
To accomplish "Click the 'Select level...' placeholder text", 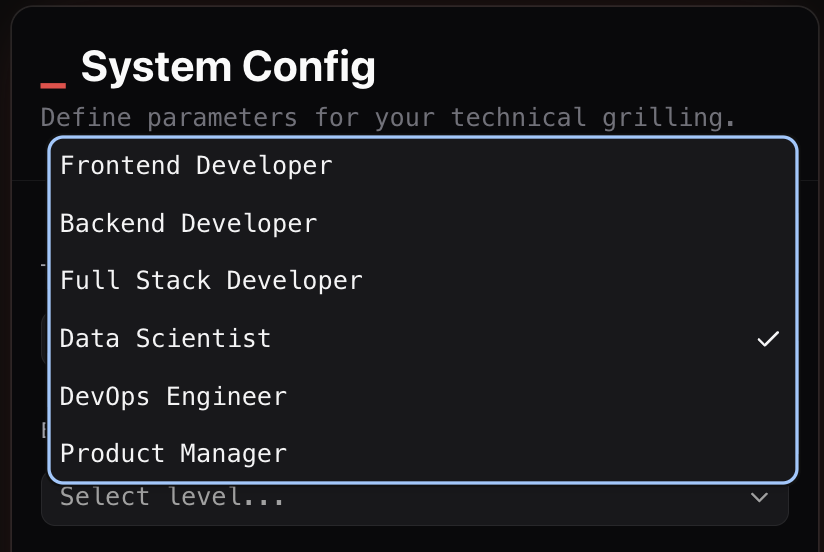I will 172,497.
